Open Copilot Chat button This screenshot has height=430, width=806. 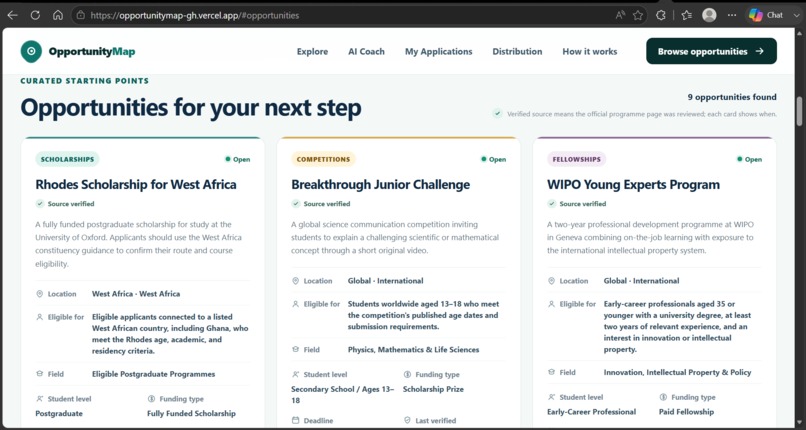766,15
